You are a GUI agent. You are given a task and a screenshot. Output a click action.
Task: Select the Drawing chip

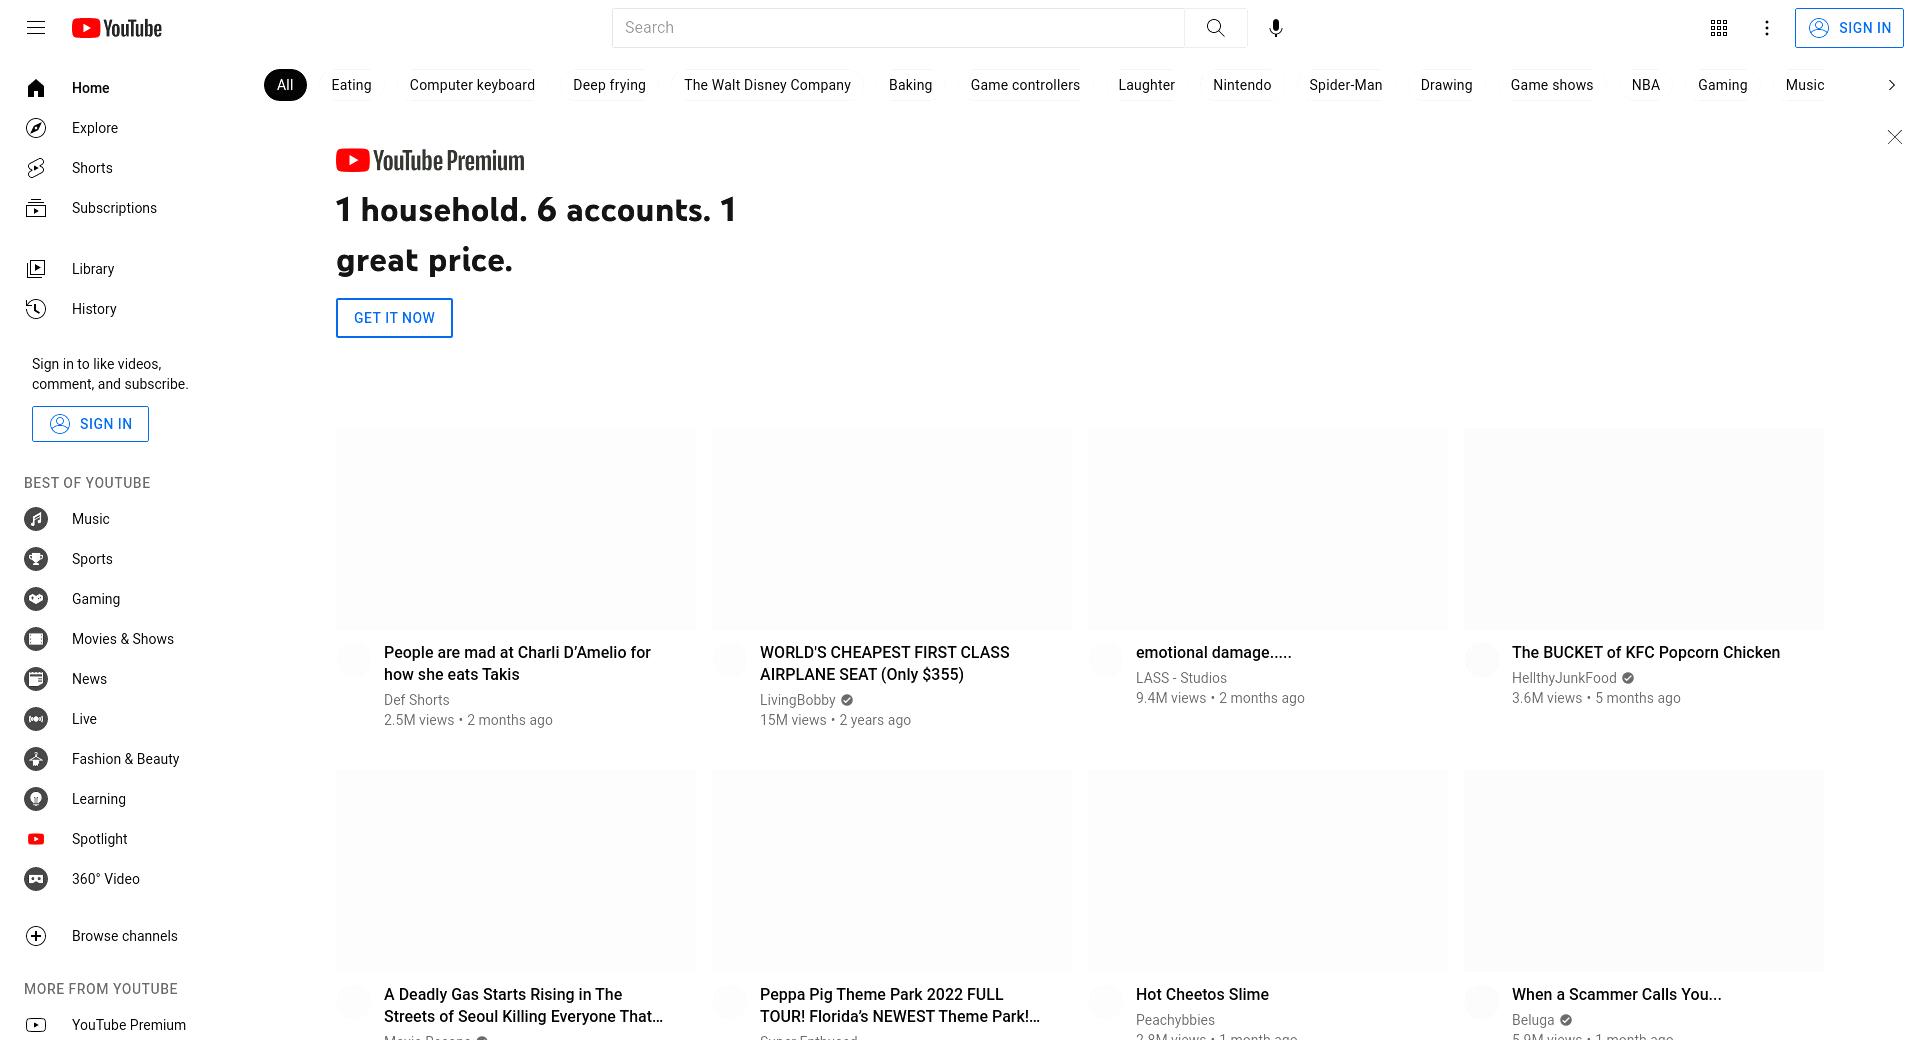[1446, 85]
